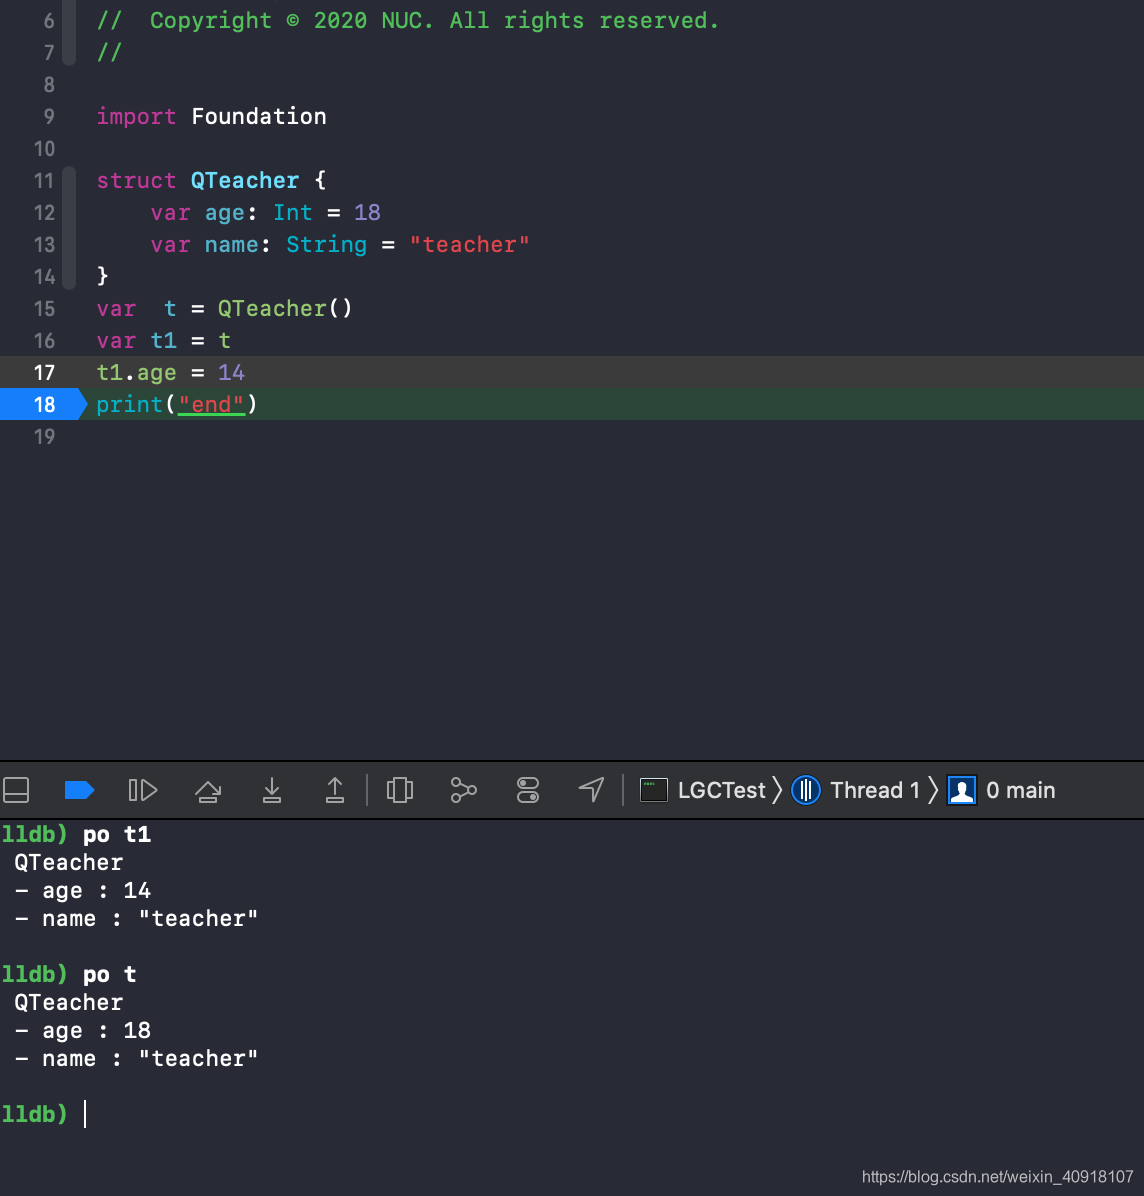
Task: Click the Thread 1 thread icon
Action: 806,790
